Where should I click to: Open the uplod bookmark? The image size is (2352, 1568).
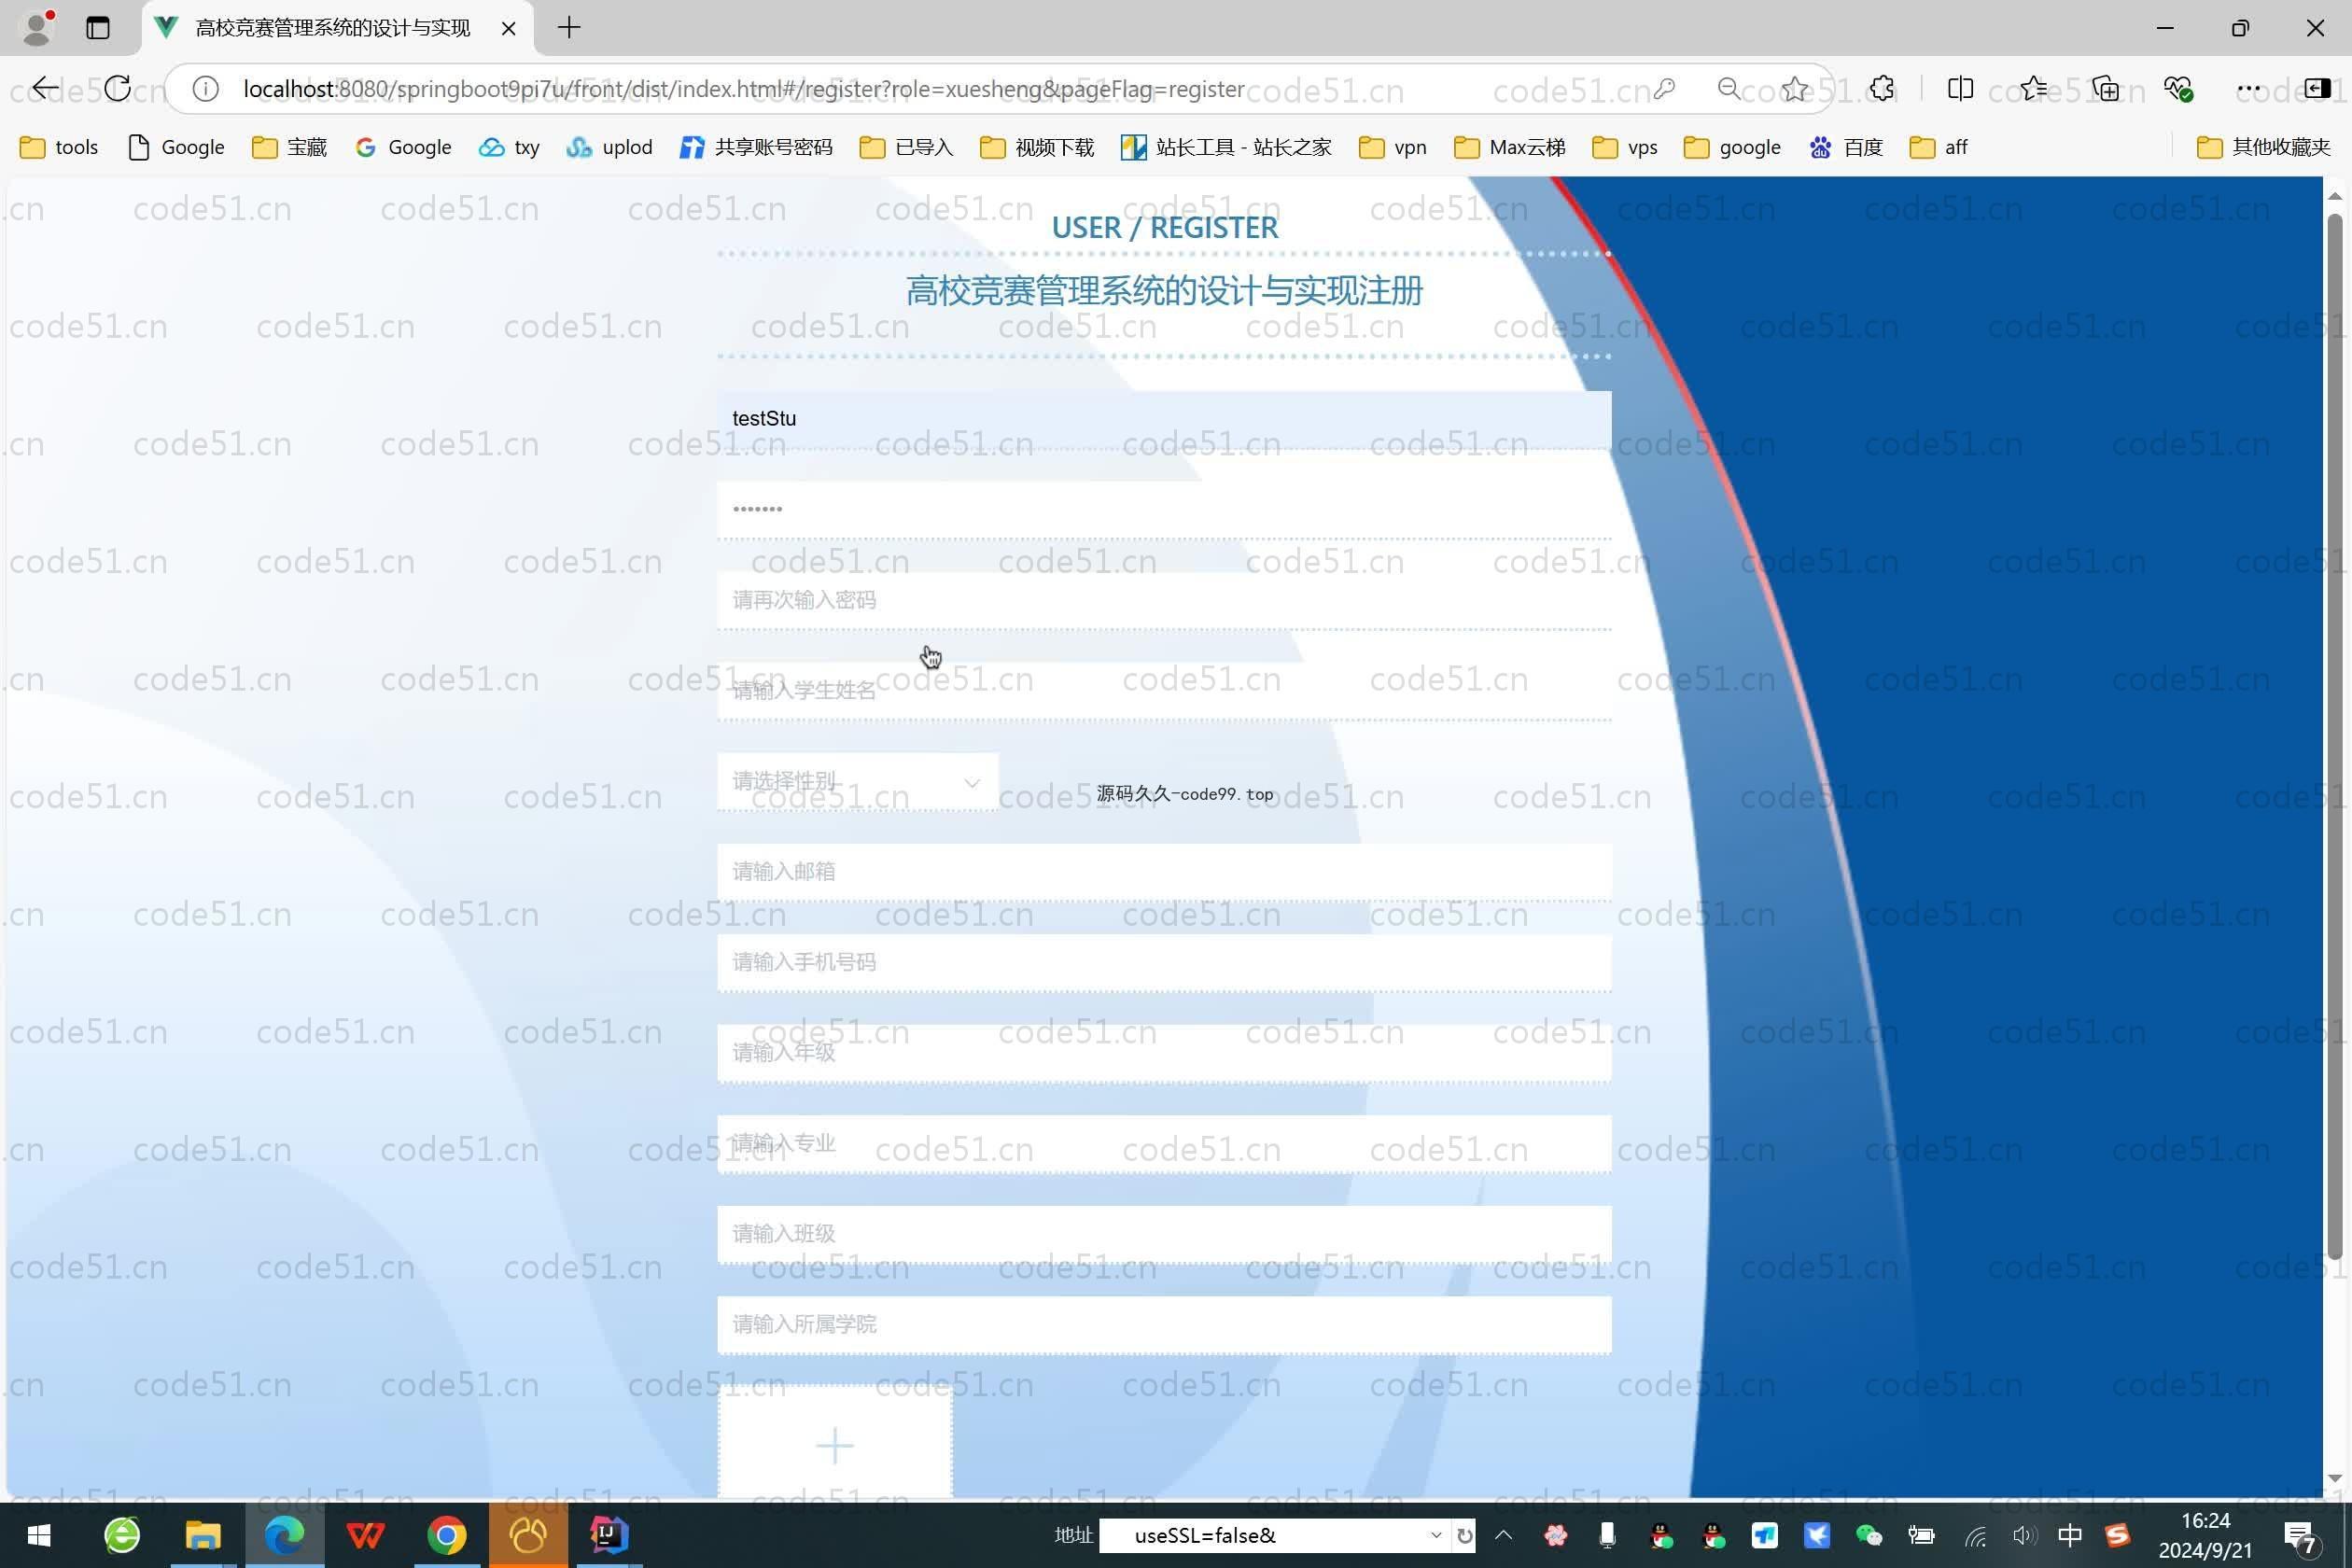tap(609, 147)
